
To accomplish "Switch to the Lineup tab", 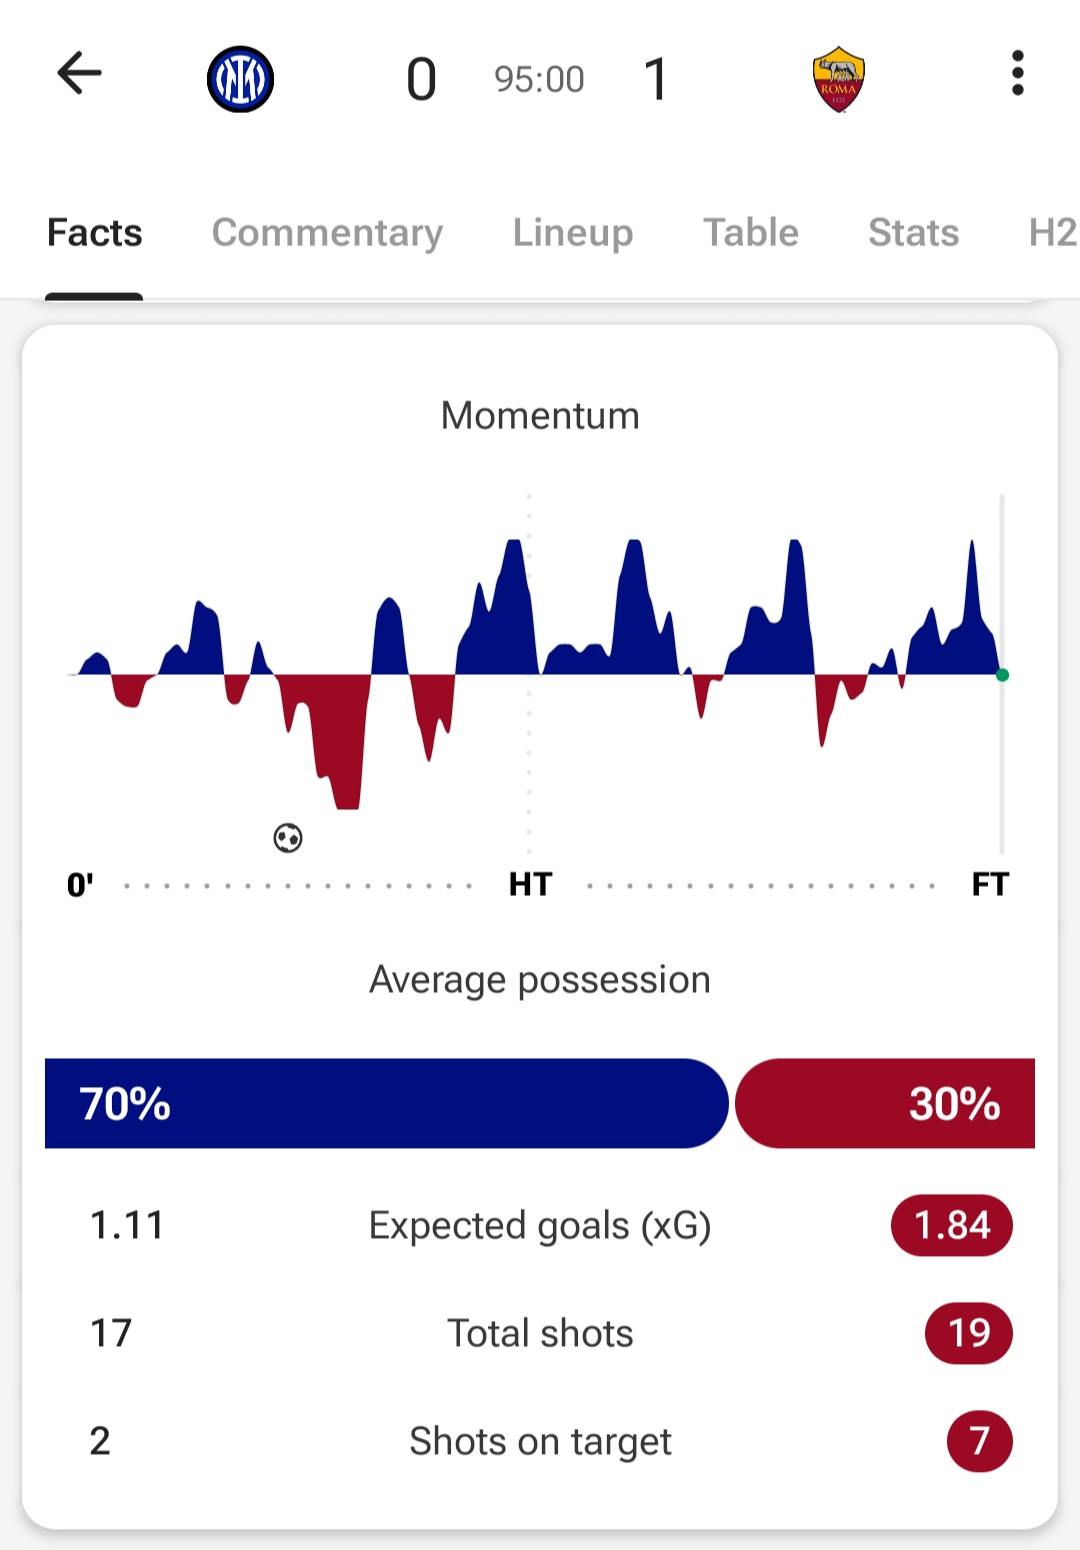I will [x=573, y=233].
